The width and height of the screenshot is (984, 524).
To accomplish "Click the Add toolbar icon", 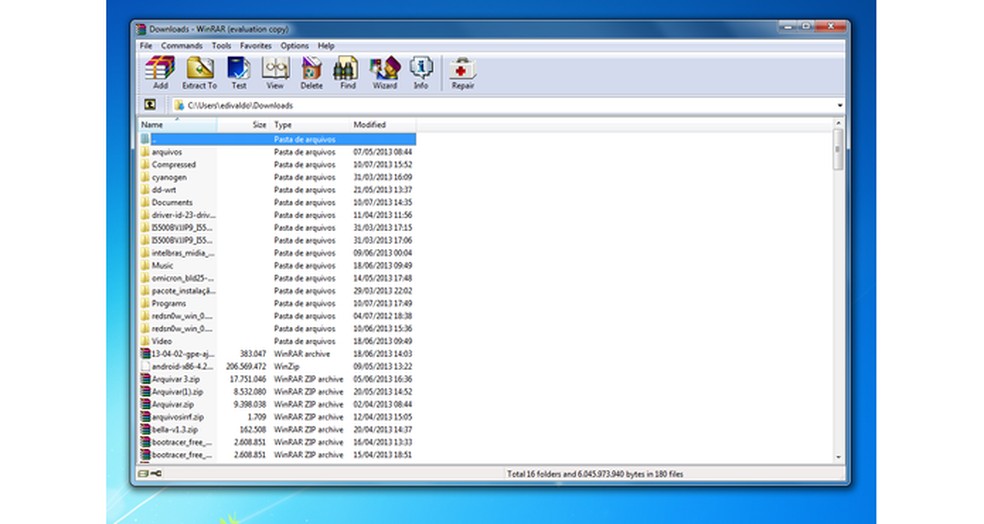I will [x=160, y=68].
